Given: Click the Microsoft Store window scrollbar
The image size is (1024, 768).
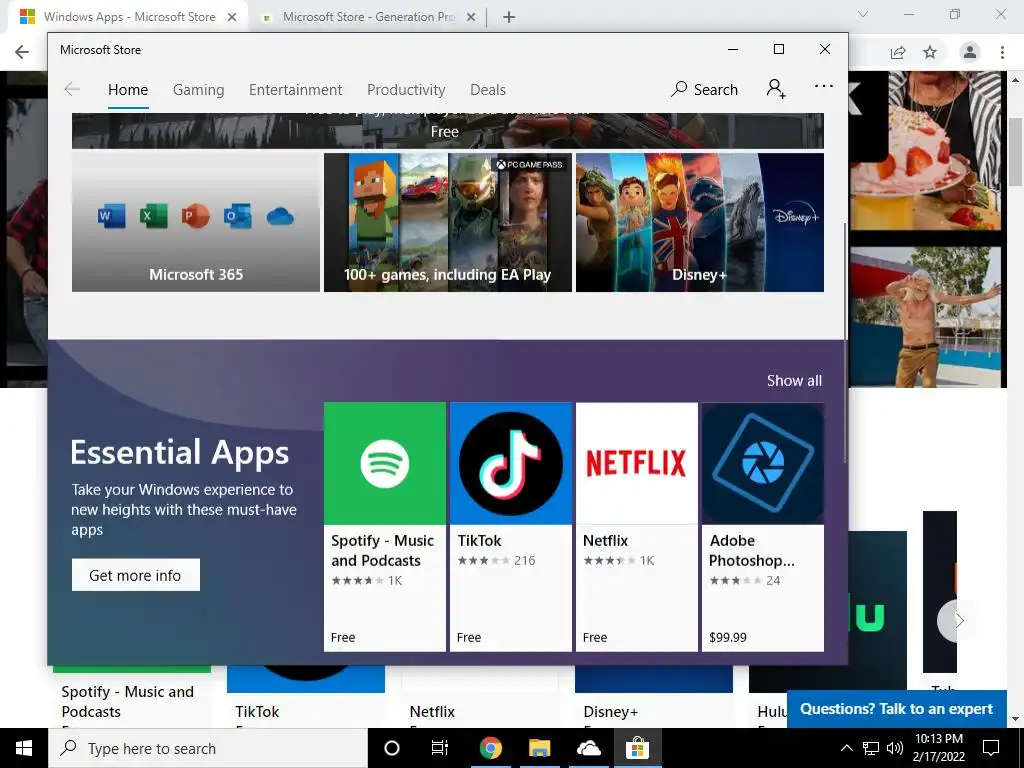Looking at the screenshot, I should point(845,343).
